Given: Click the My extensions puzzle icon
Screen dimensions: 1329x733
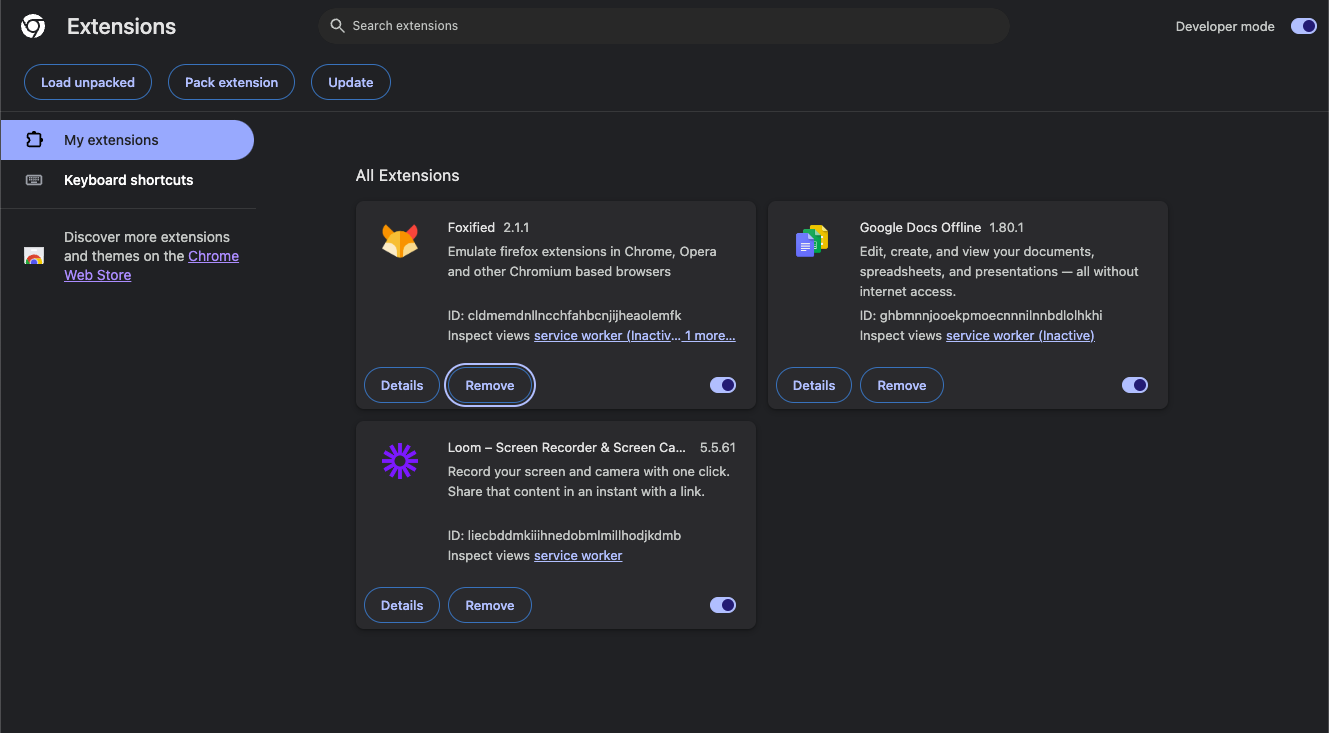Looking at the screenshot, I should click(x=34, y=140).
